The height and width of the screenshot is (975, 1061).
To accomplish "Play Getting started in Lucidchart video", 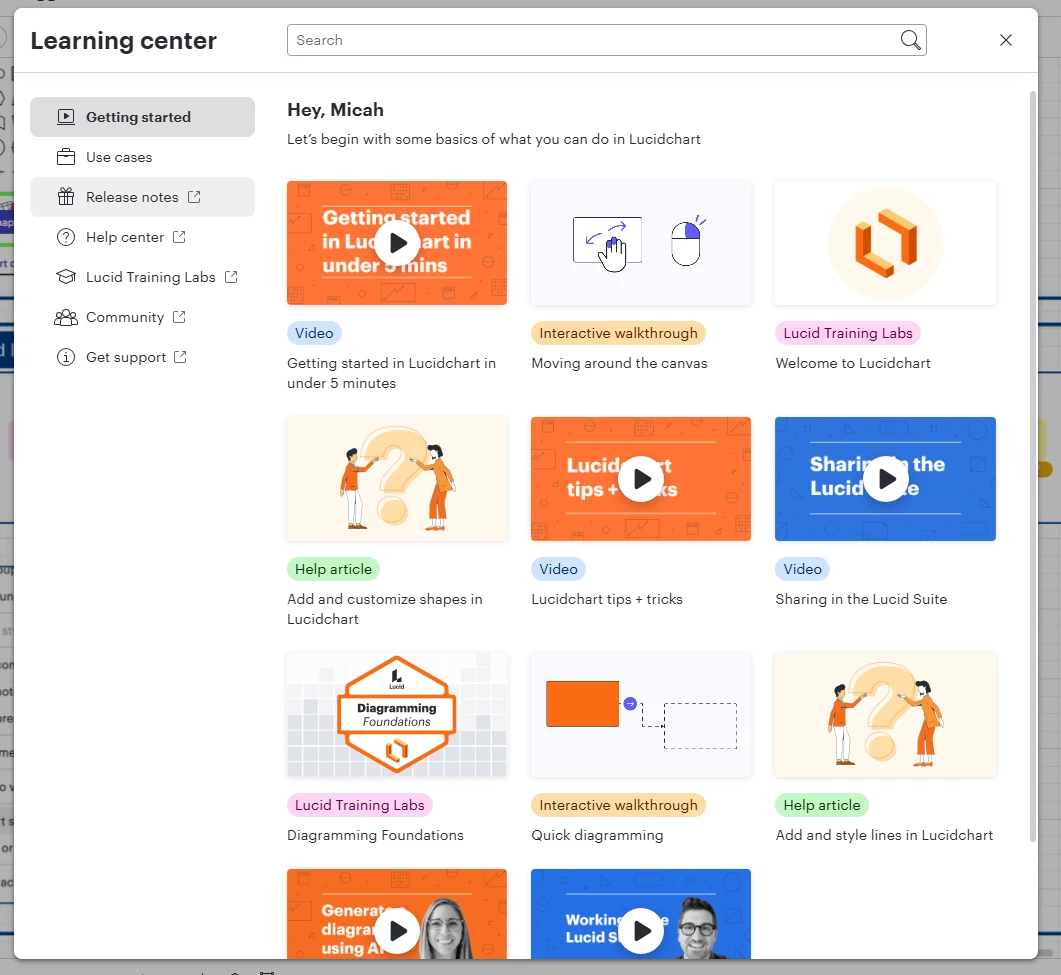I will 397,242.
